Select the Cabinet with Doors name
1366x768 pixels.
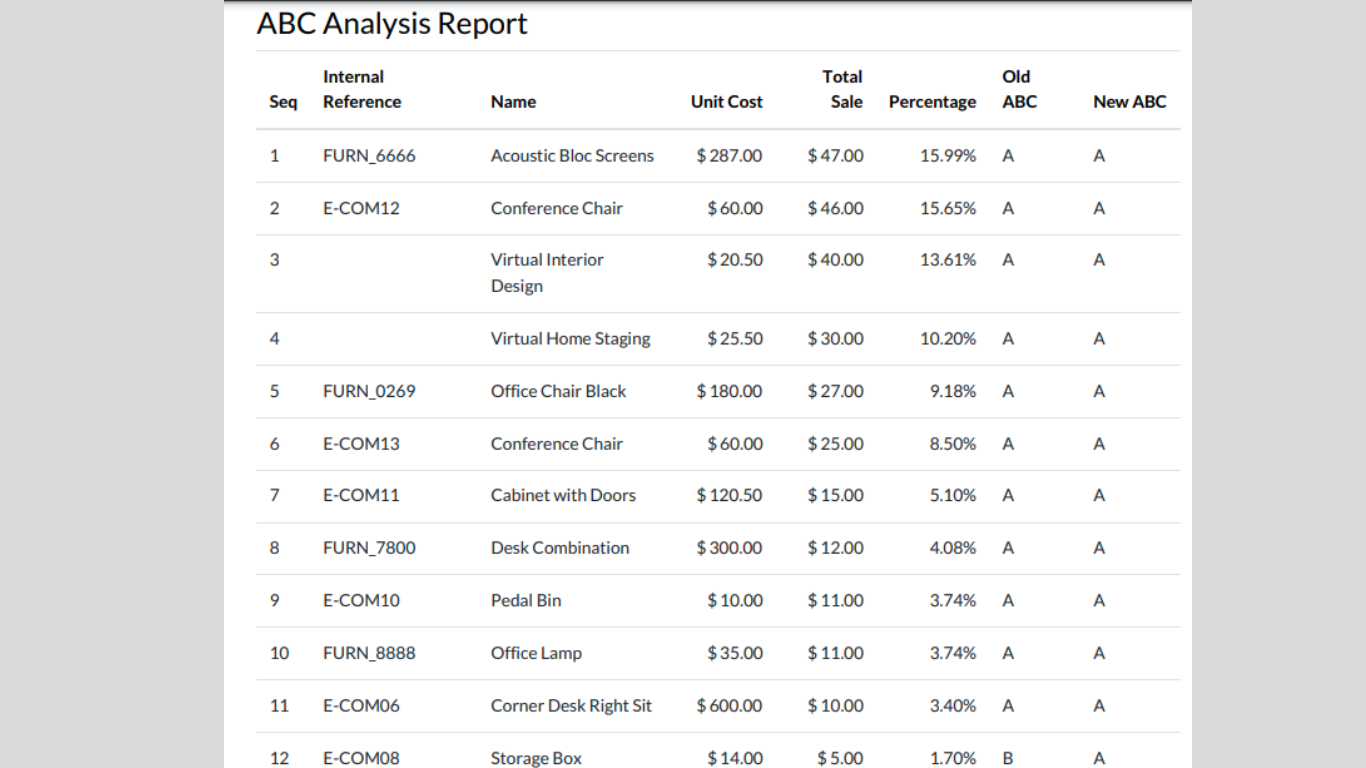click(x=563, y=496)
